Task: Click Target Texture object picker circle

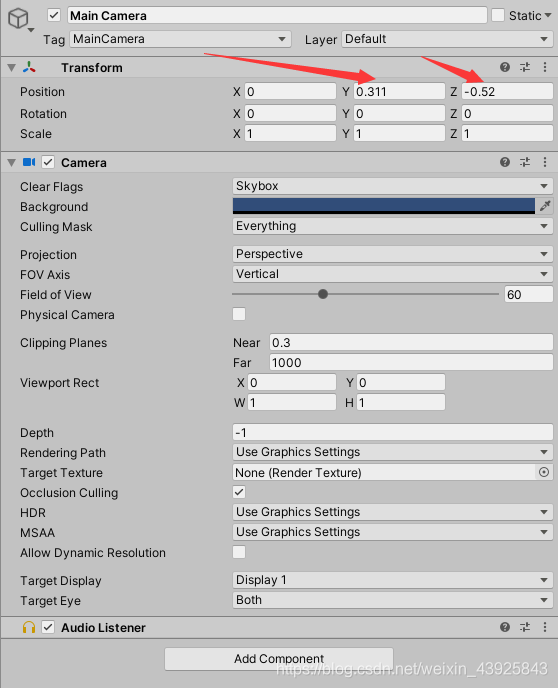Action: click(544, 472)
